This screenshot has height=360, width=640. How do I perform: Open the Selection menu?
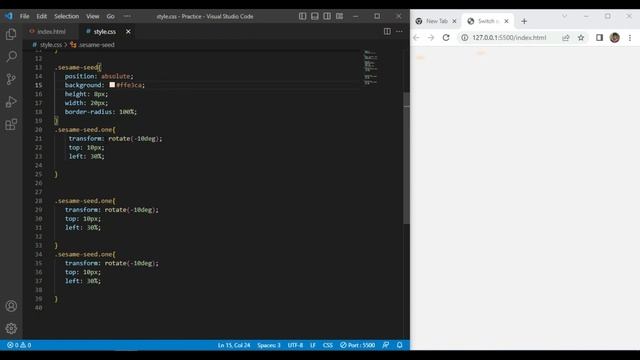(x=67, y=16)
